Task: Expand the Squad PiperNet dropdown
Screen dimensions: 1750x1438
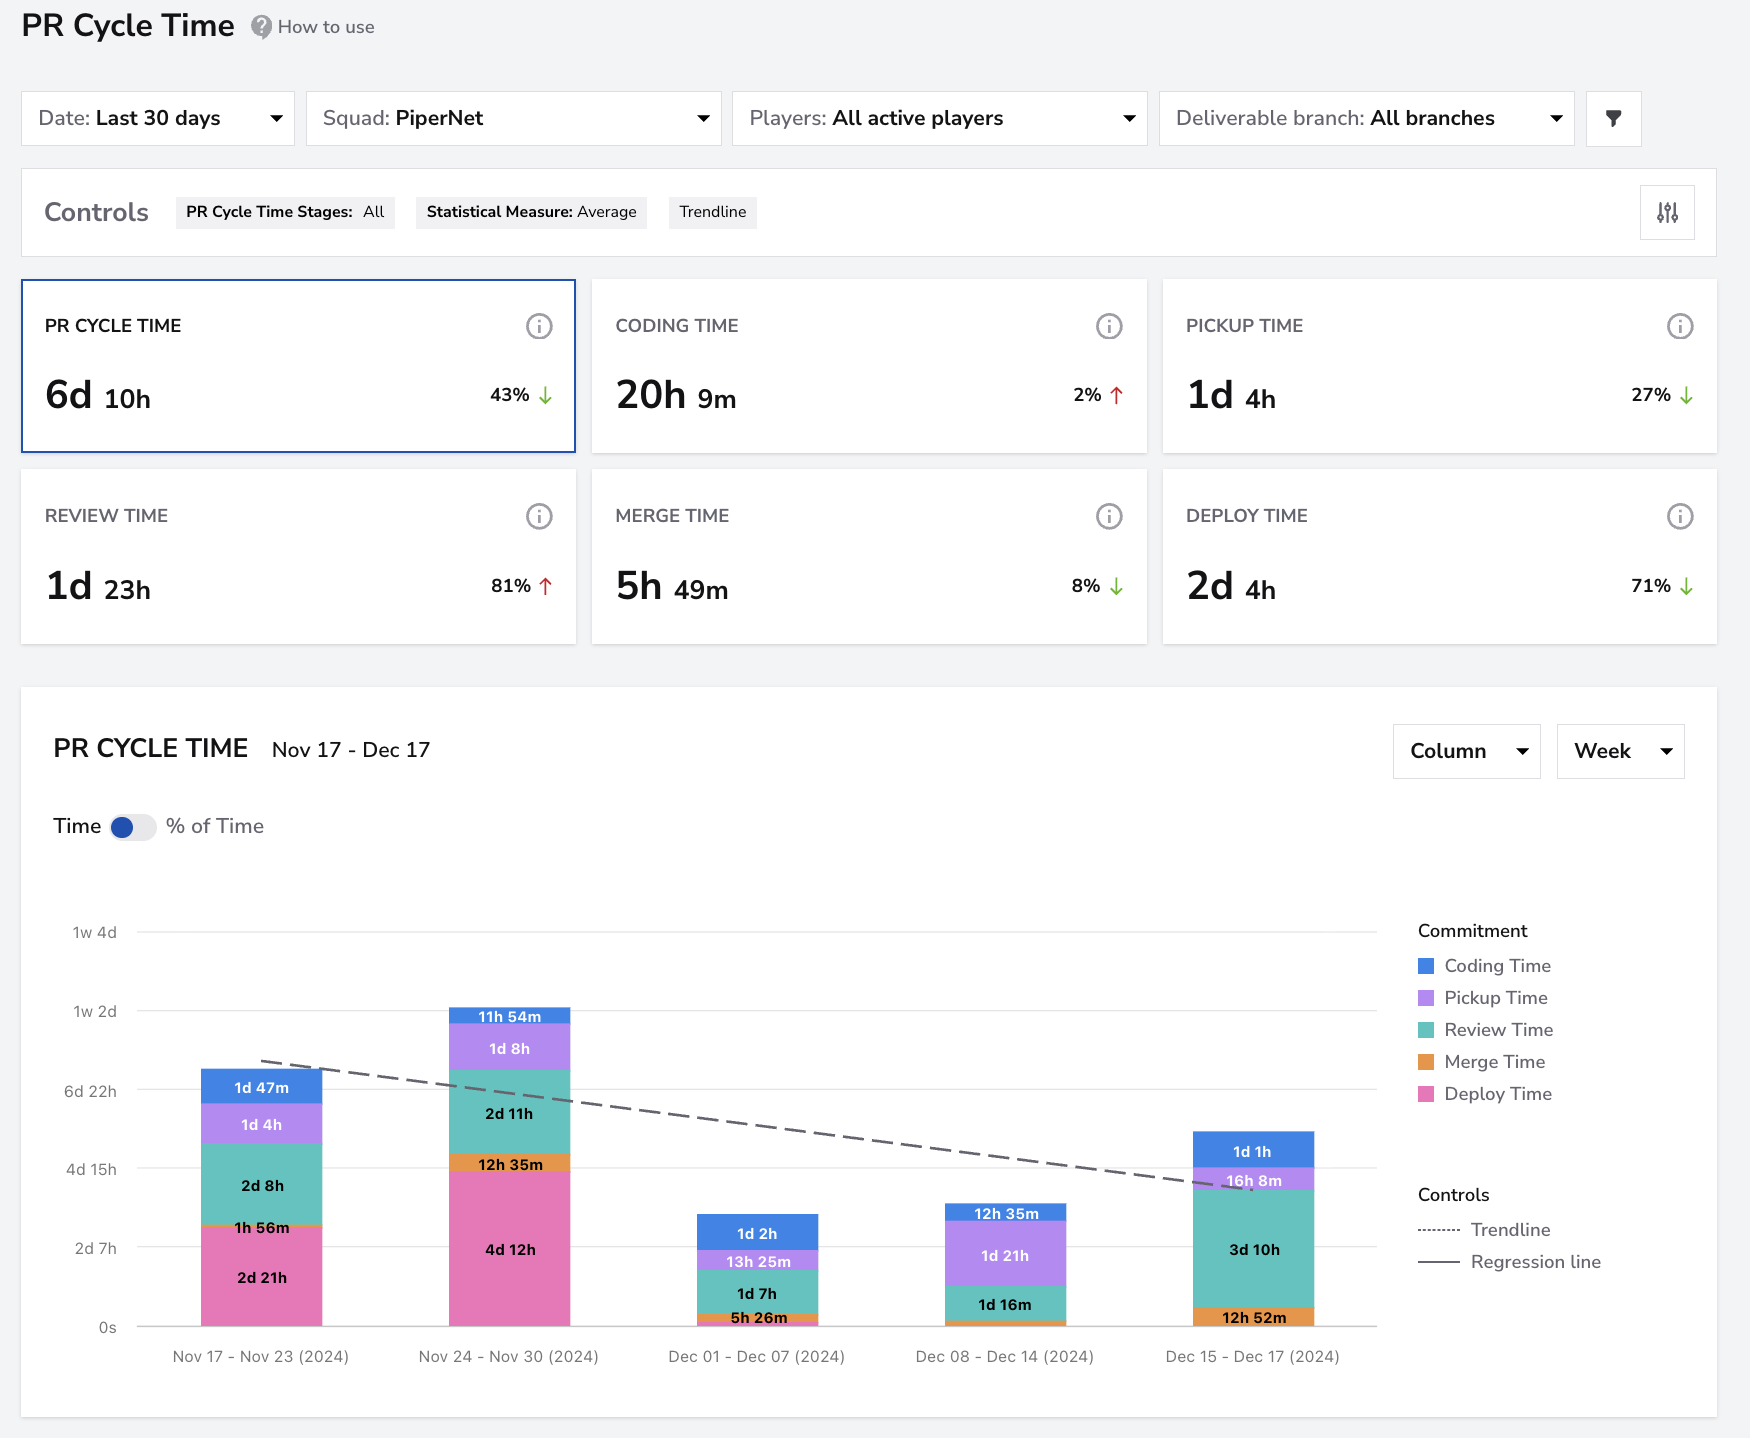Action: click(514, 118)
